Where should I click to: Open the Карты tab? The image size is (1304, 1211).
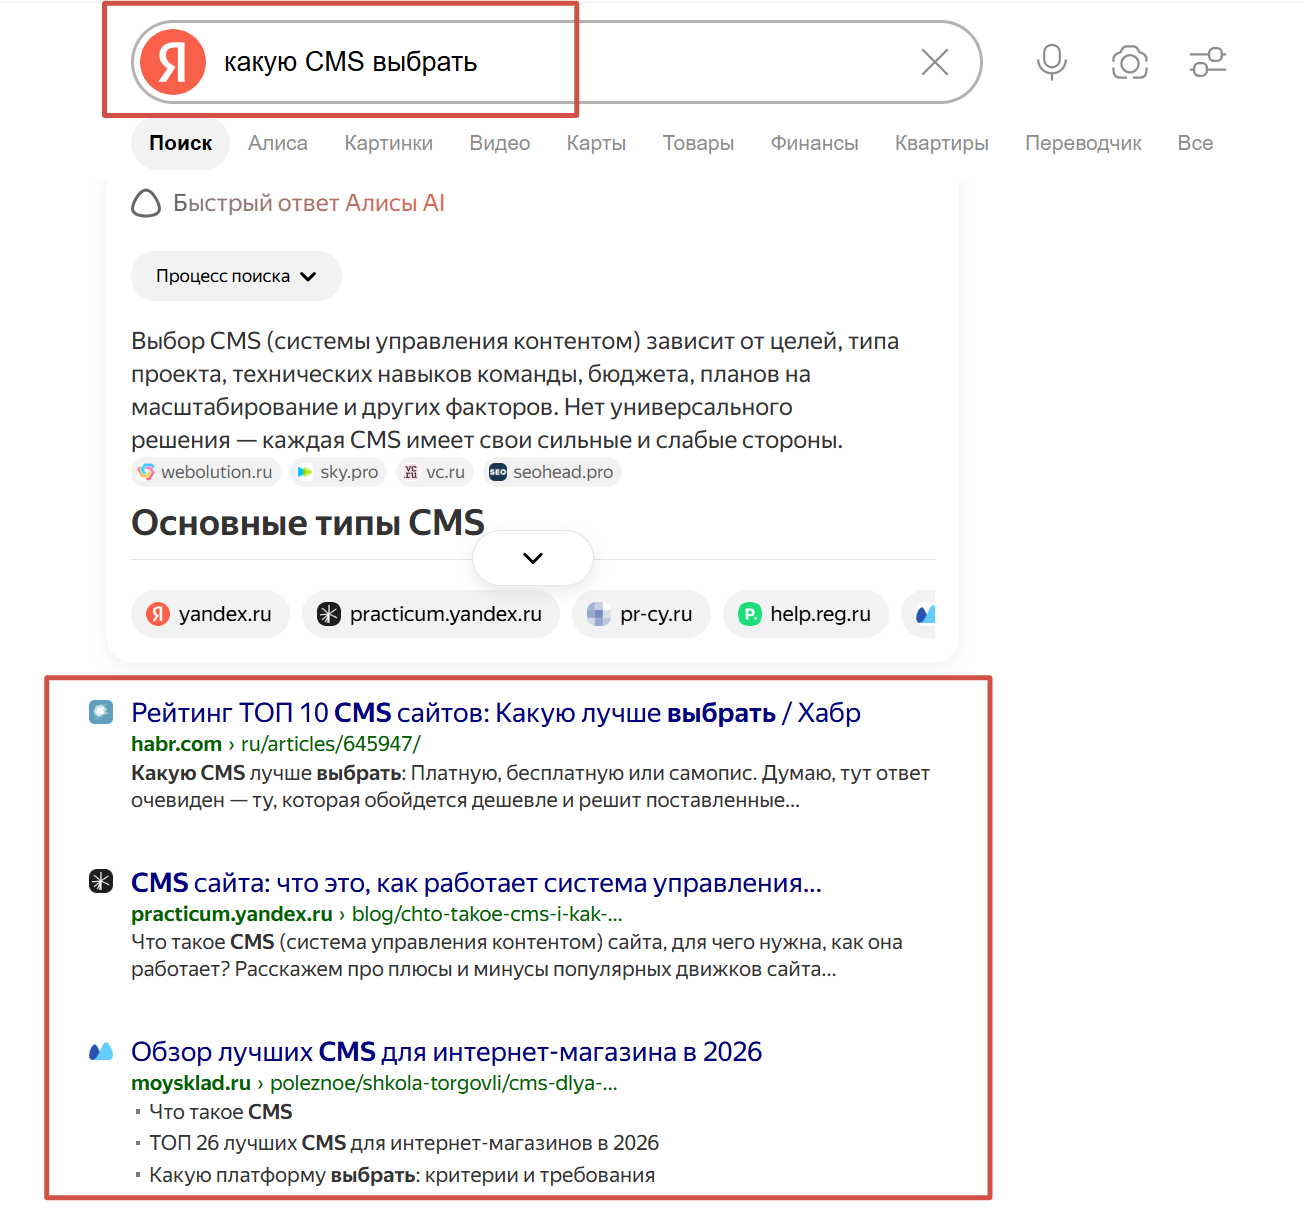tap(596, 143)
